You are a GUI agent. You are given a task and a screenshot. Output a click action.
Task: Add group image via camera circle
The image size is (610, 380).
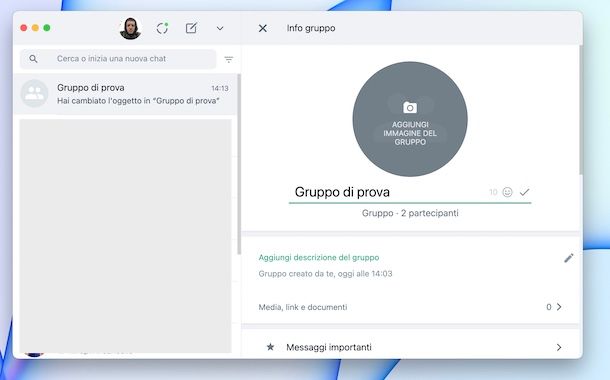tap(410, 119)
